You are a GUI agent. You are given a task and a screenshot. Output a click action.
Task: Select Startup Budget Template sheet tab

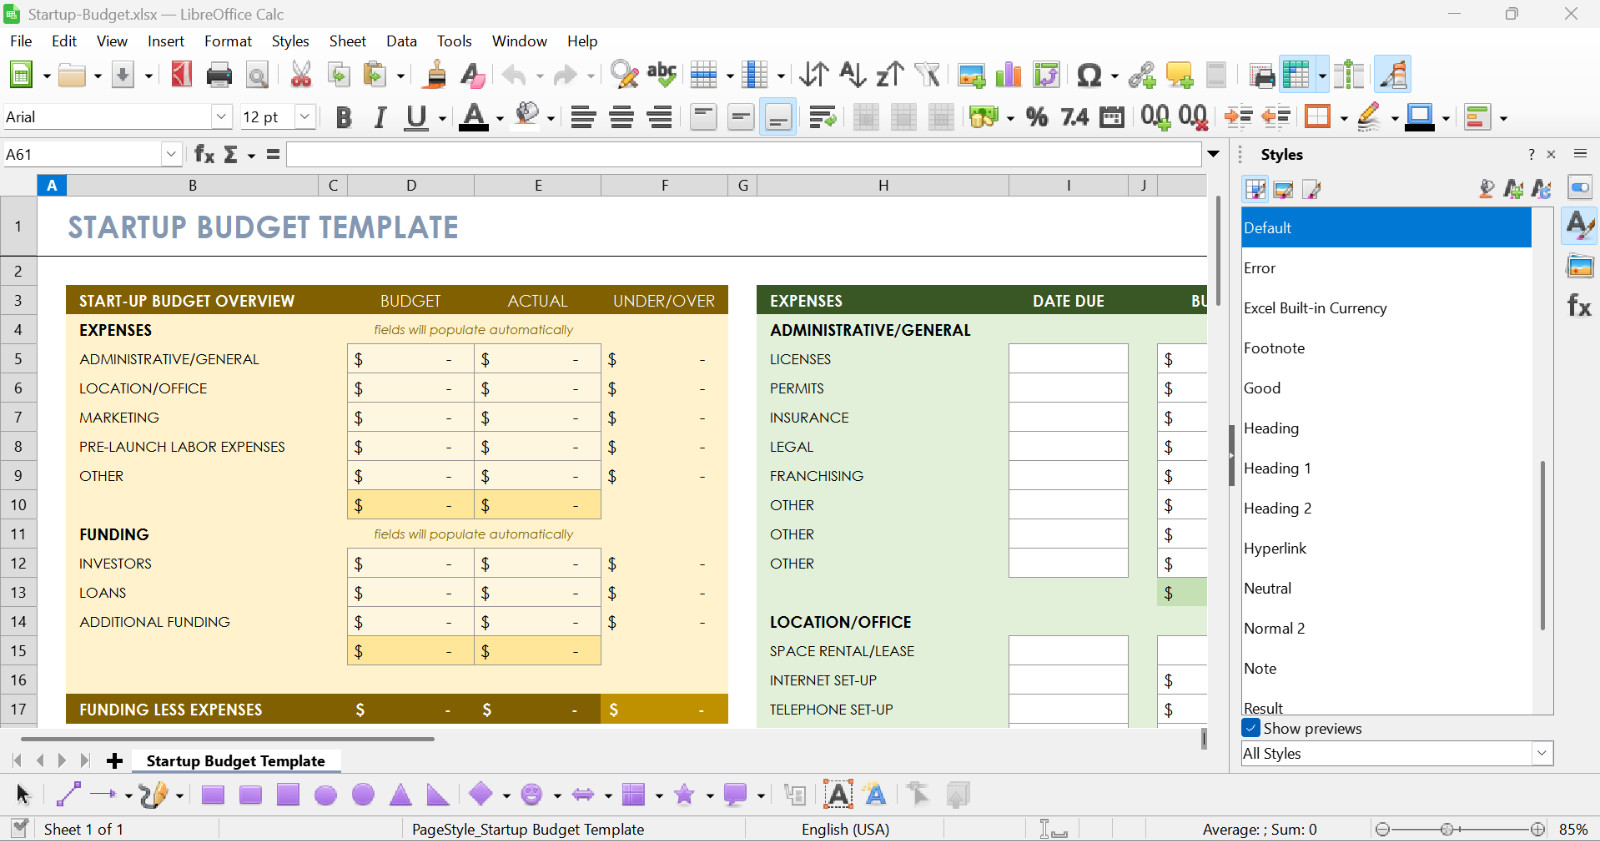pyautogui.click(x=236, y=761)
